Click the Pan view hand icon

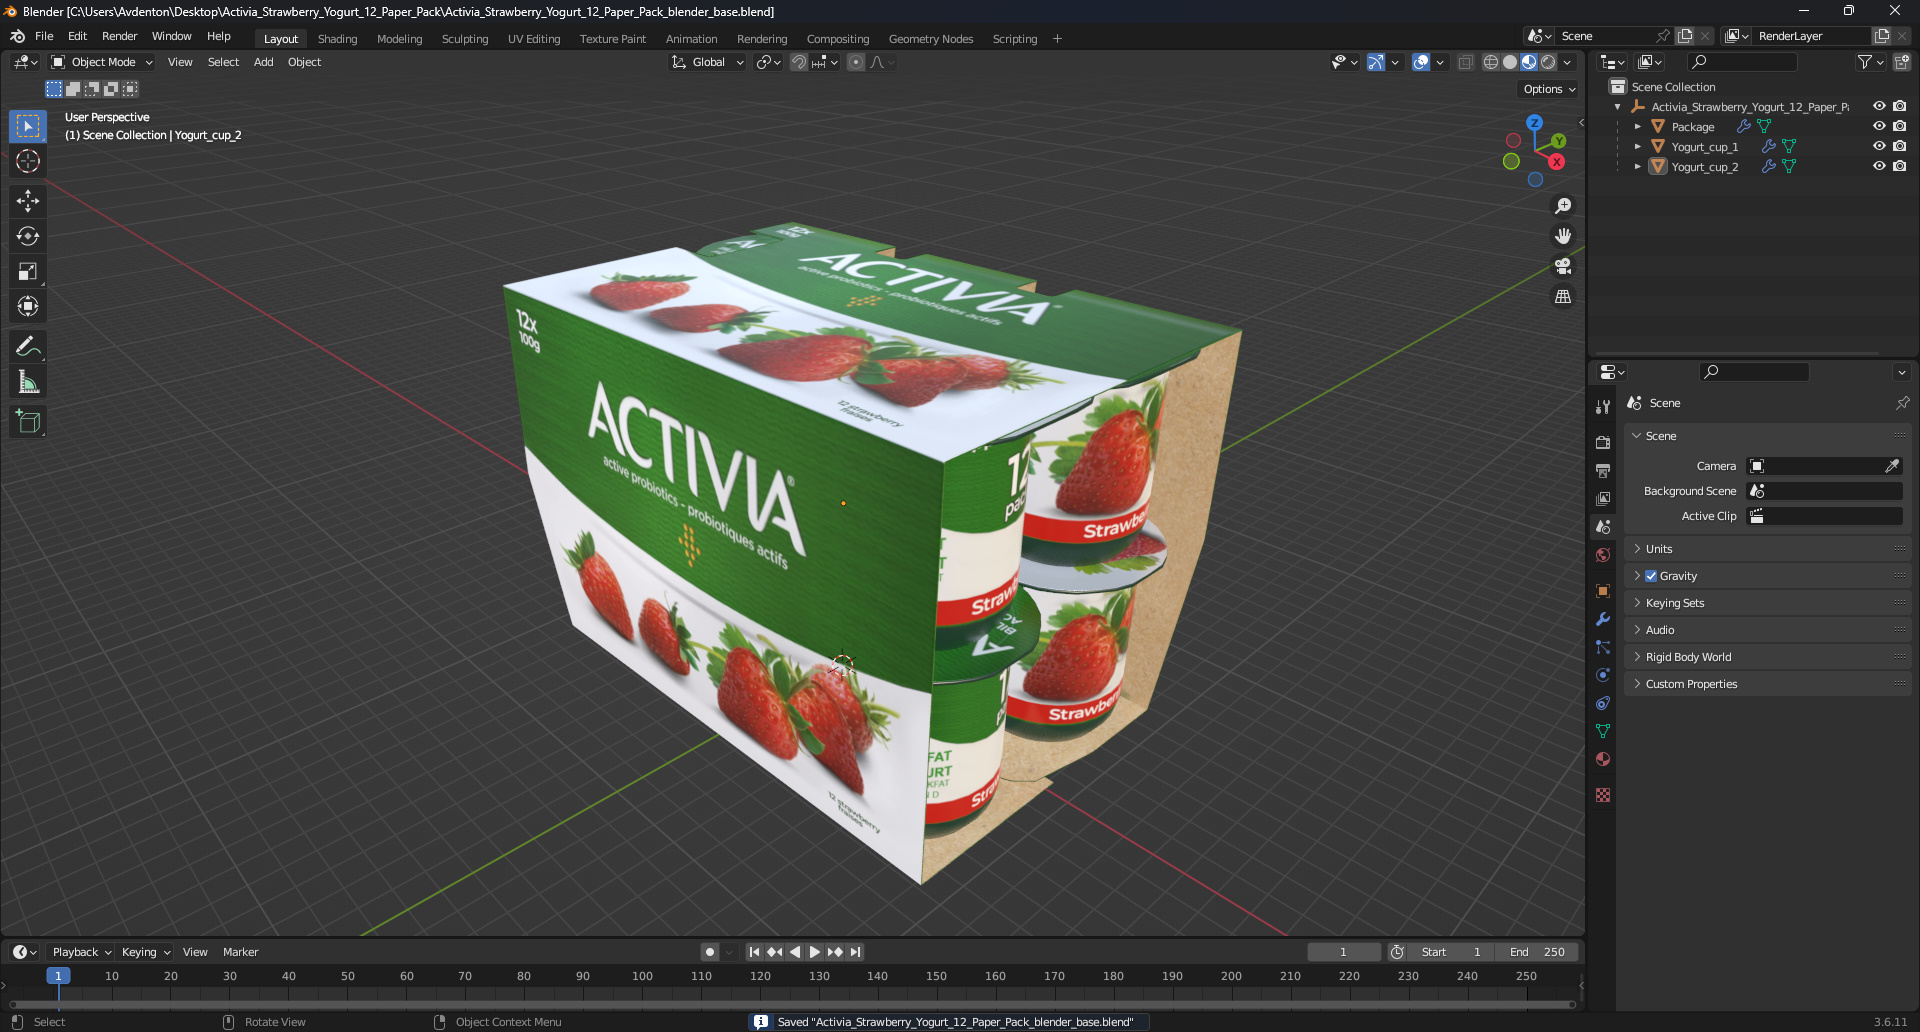[1563, 236]
